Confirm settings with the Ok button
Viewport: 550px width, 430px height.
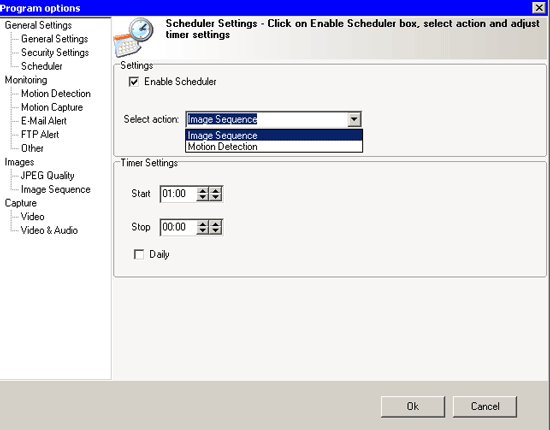(x=413, y=407)
